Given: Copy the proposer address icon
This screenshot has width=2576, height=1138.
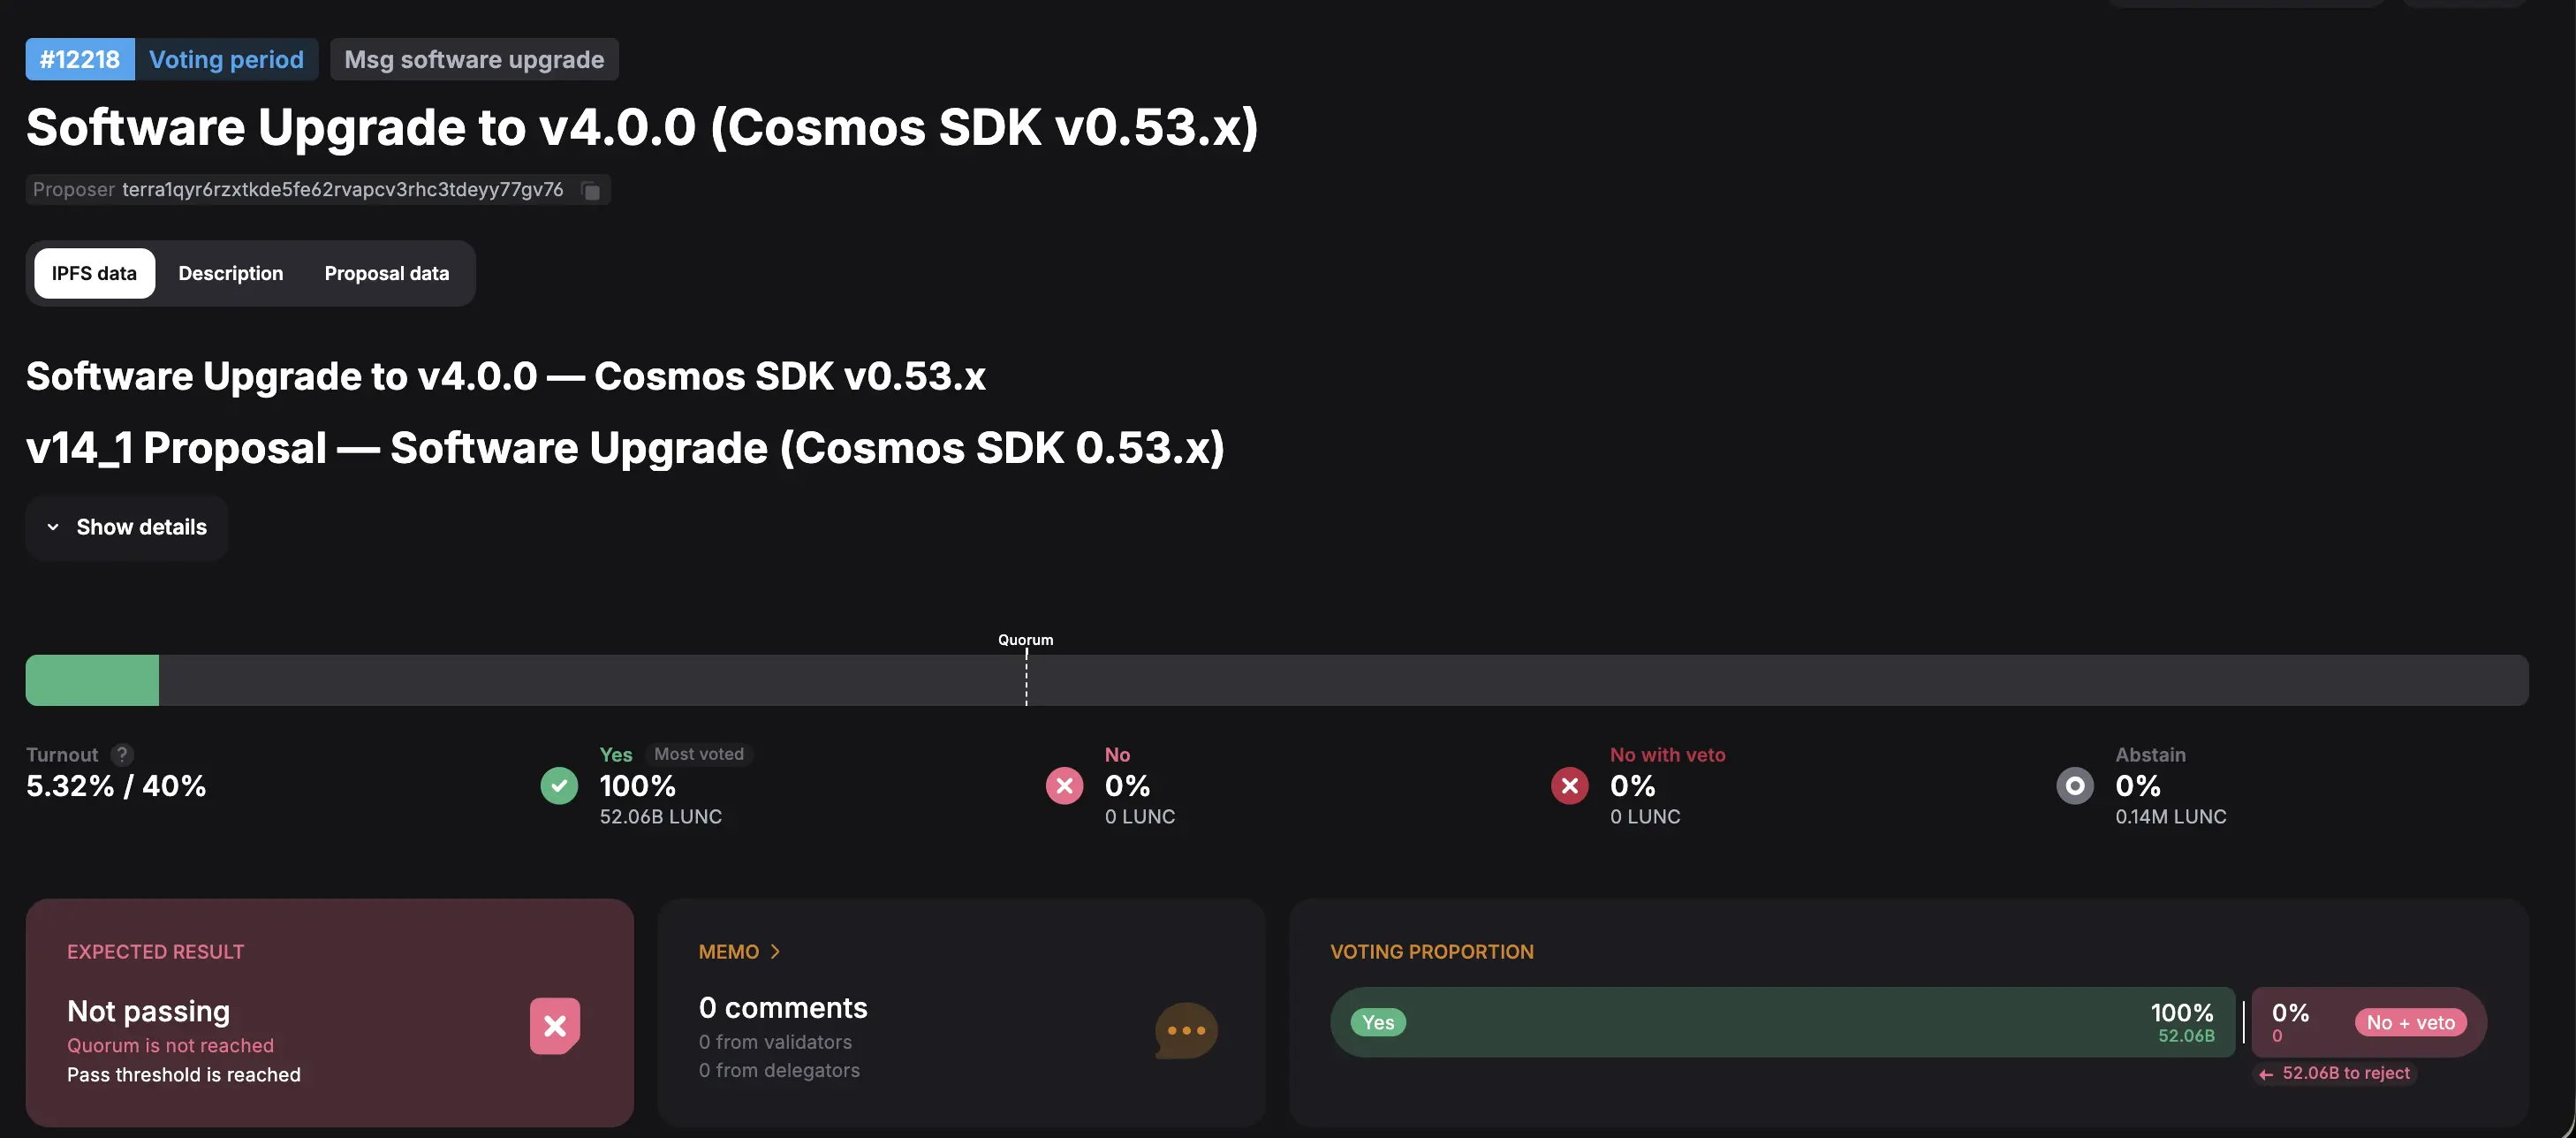Looking at the screenshot, I should (x=591, y=190).
